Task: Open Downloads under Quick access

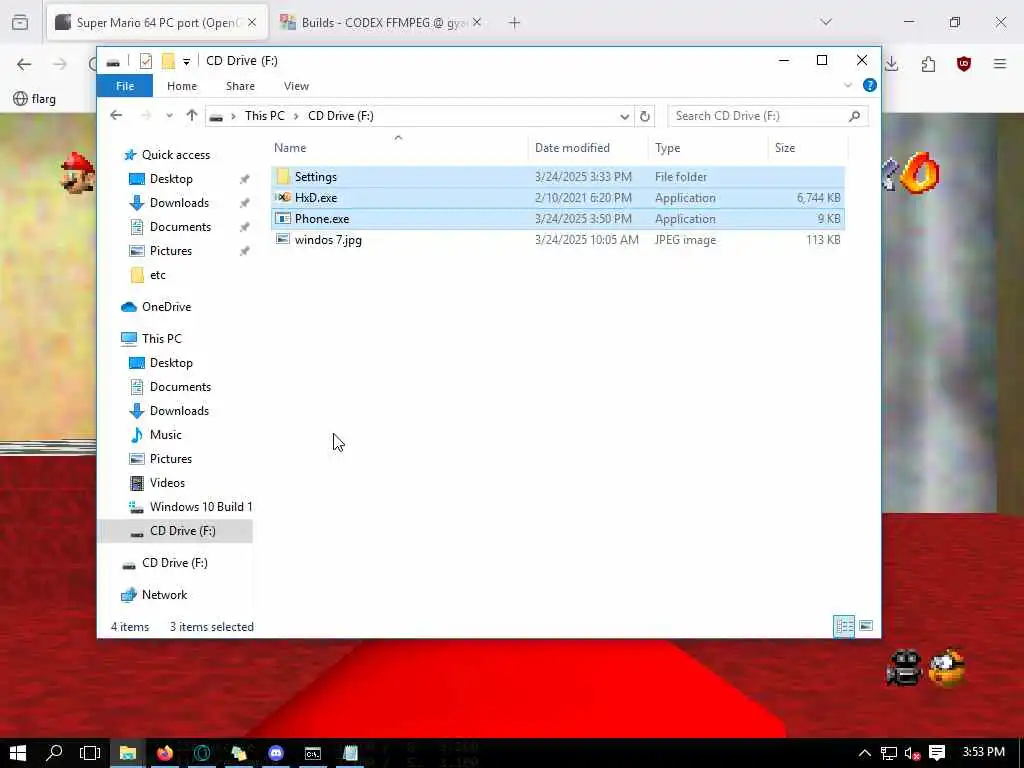Action: (x=179, y=202)
